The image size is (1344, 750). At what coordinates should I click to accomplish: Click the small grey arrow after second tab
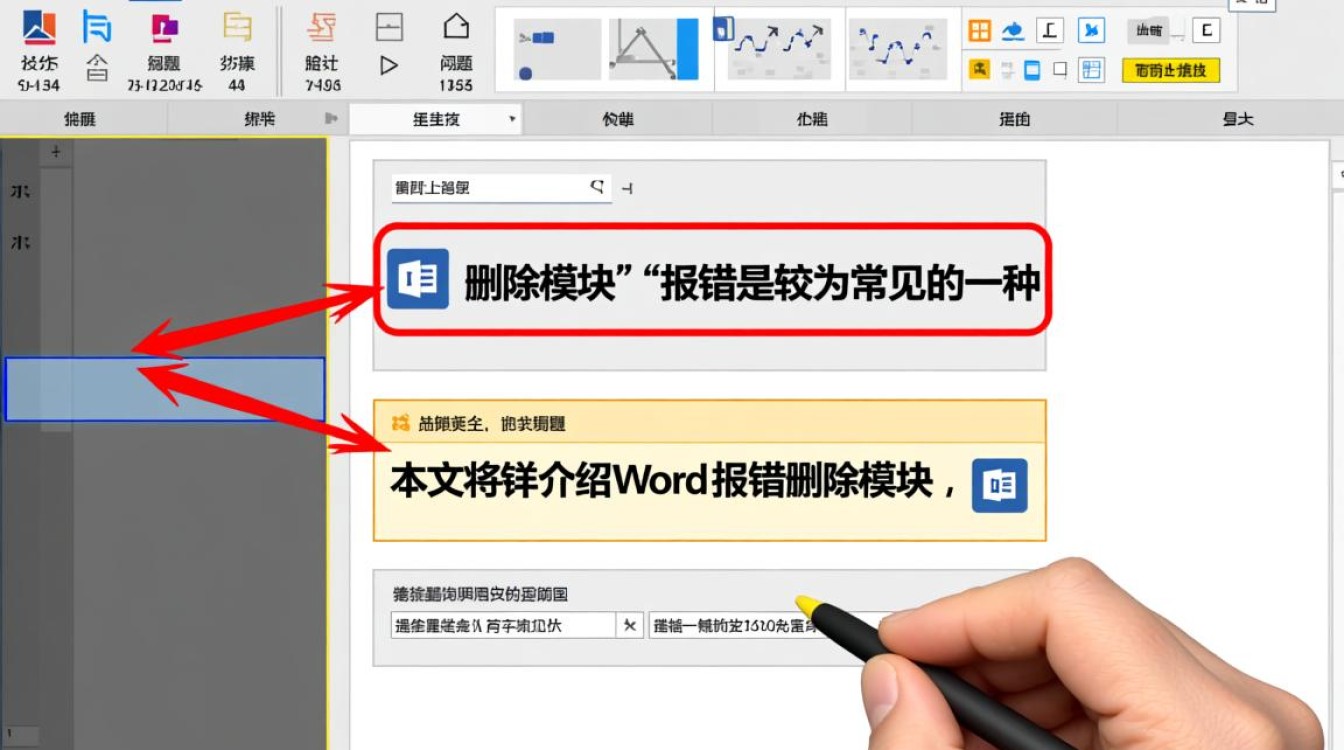(x=332, y=119)
